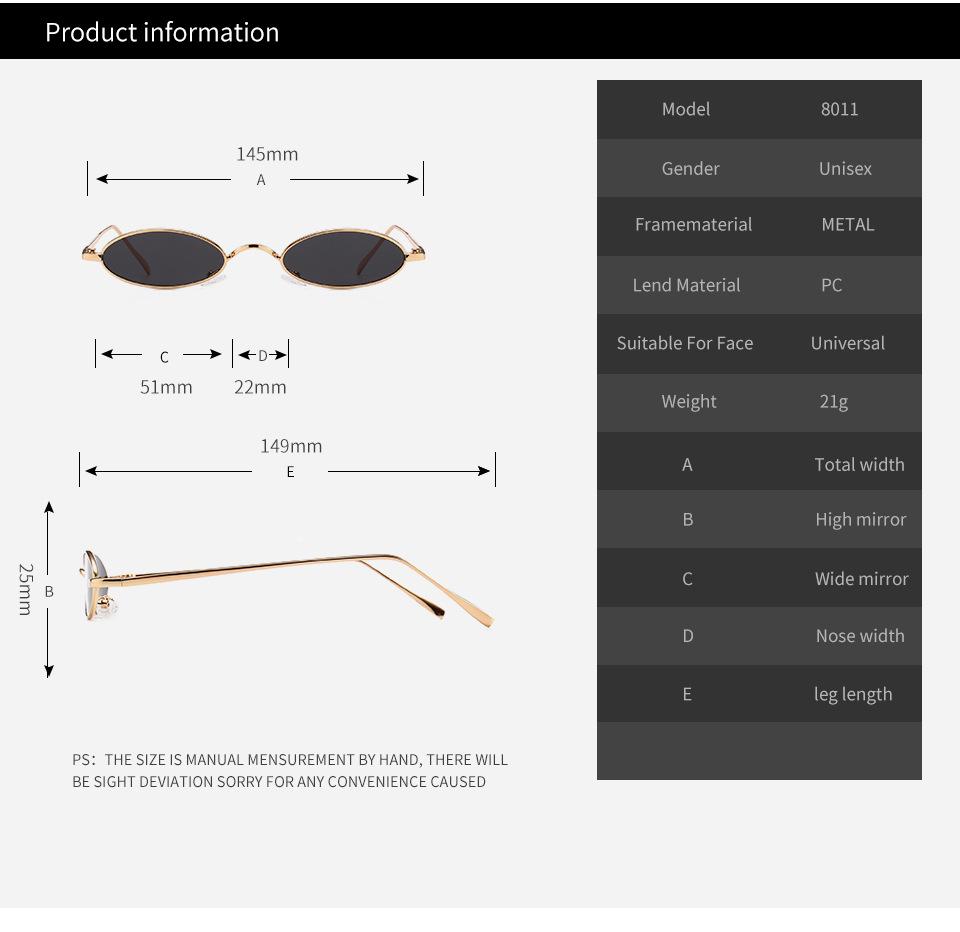This screenshot has width=960, height=932.
Task: Select the Model row in table
Action: pyautogui.click(x=759, y=110)
